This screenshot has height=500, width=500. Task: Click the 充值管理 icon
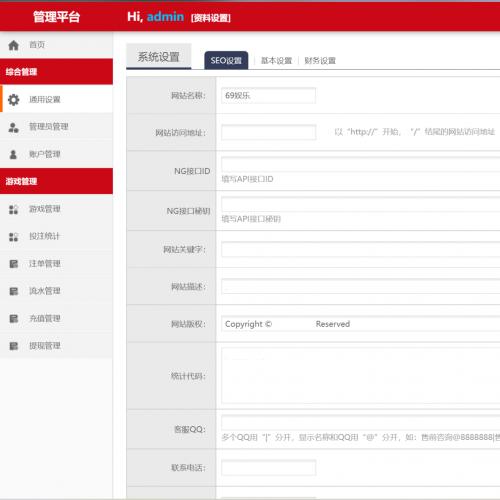point(13,319)
